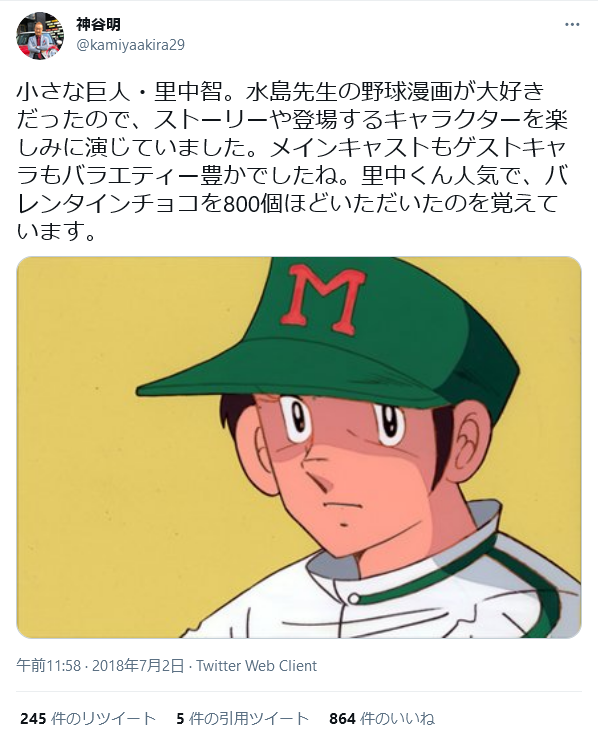Click the 午前11:58 timestamp
This screenshot has width=598, height=741.
[x=49, y=666]
